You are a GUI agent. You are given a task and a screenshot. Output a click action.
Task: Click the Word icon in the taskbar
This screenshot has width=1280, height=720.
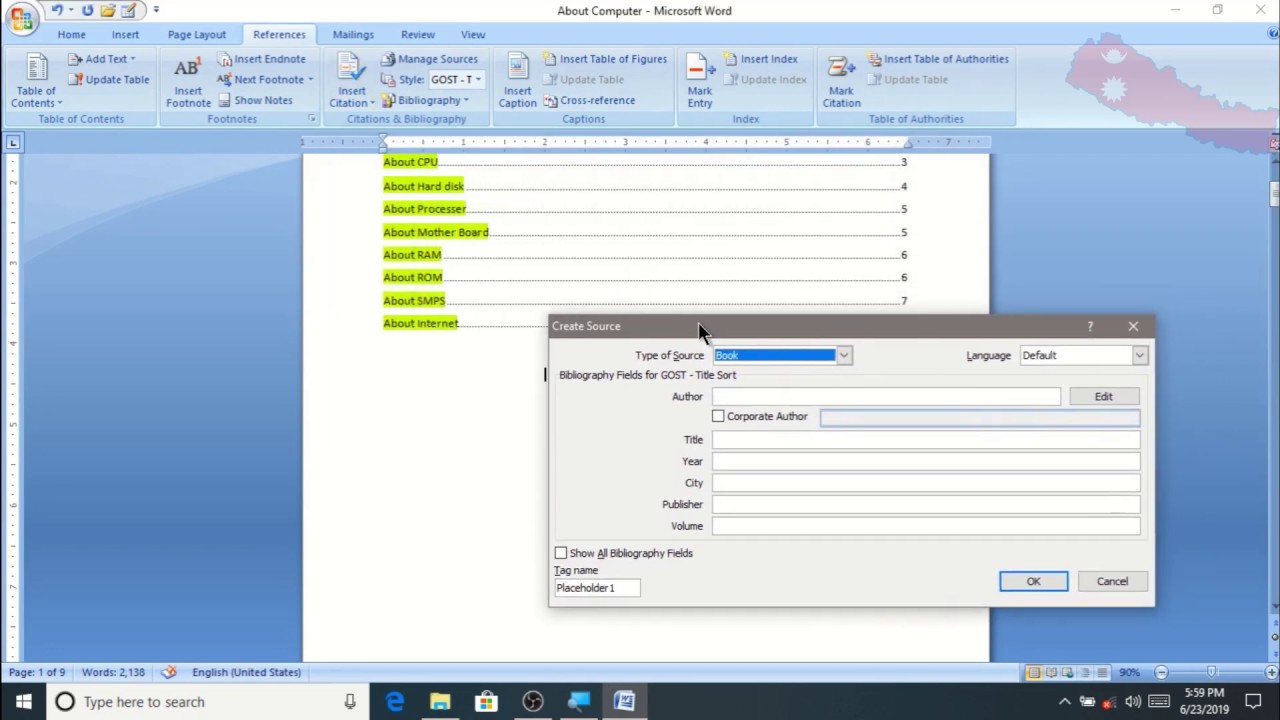(624, 702)
